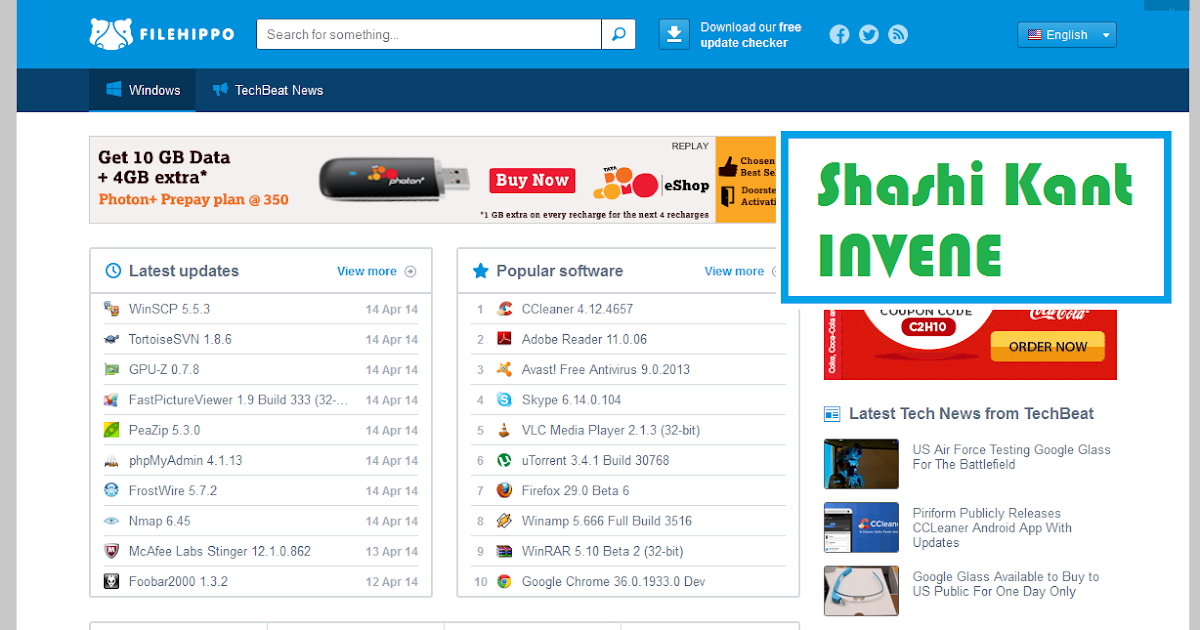Click the FileHippo logo
This screenshot has width=1200, height=630.
coord(161,34)
